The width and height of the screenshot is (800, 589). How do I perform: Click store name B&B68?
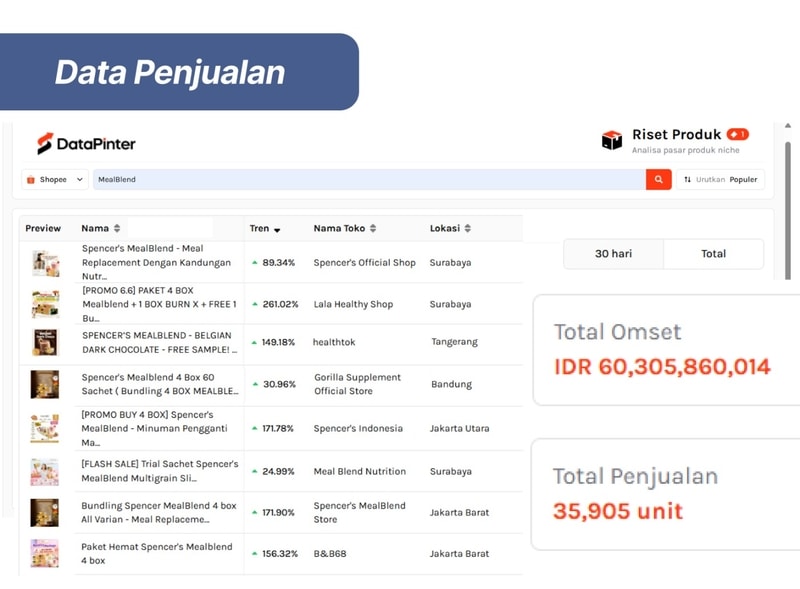330,553
